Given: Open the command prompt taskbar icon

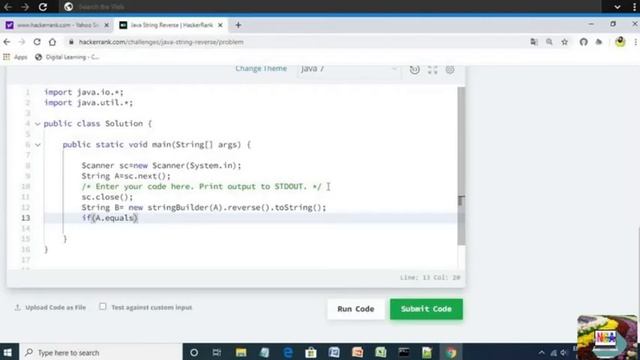Looking at the screenshot, I should pos(404,352).
